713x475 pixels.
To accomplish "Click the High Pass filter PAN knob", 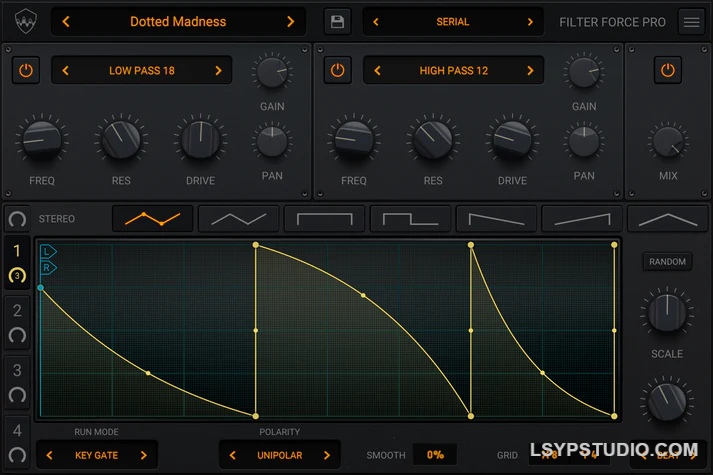I will pos(584,141).
